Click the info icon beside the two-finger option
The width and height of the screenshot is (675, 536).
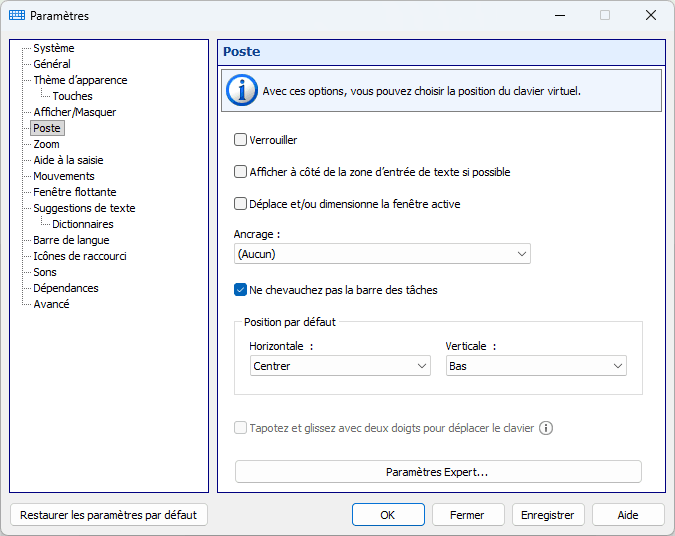546,428
